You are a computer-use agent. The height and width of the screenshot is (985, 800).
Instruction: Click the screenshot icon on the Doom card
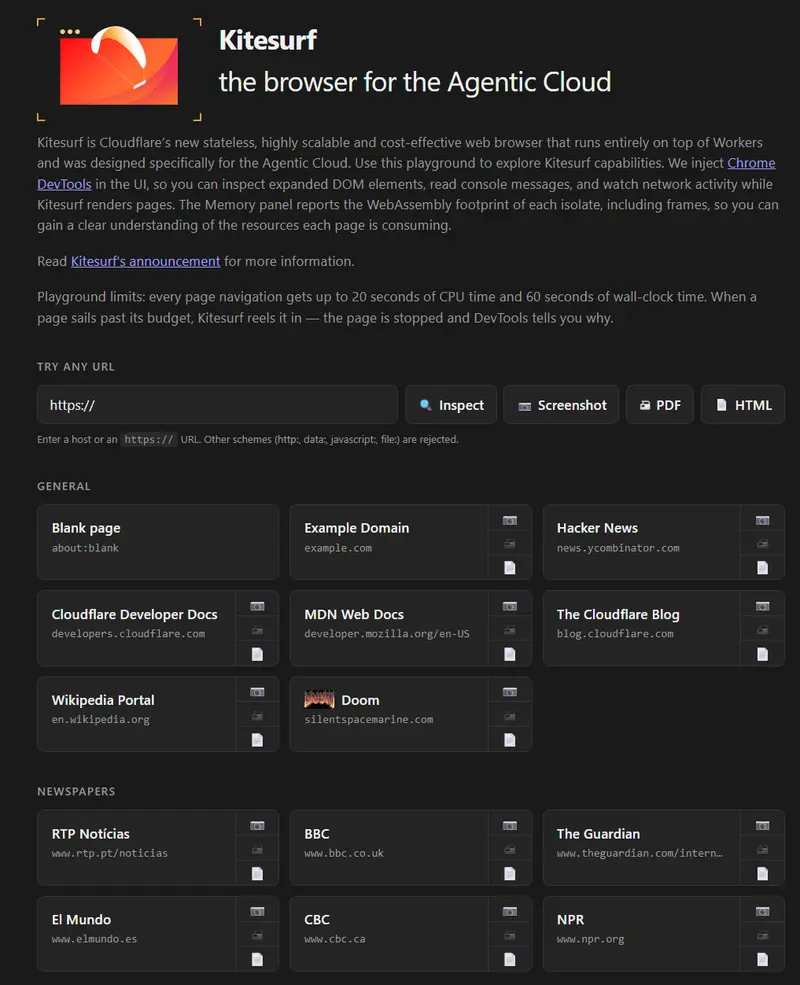coord(510,692)
